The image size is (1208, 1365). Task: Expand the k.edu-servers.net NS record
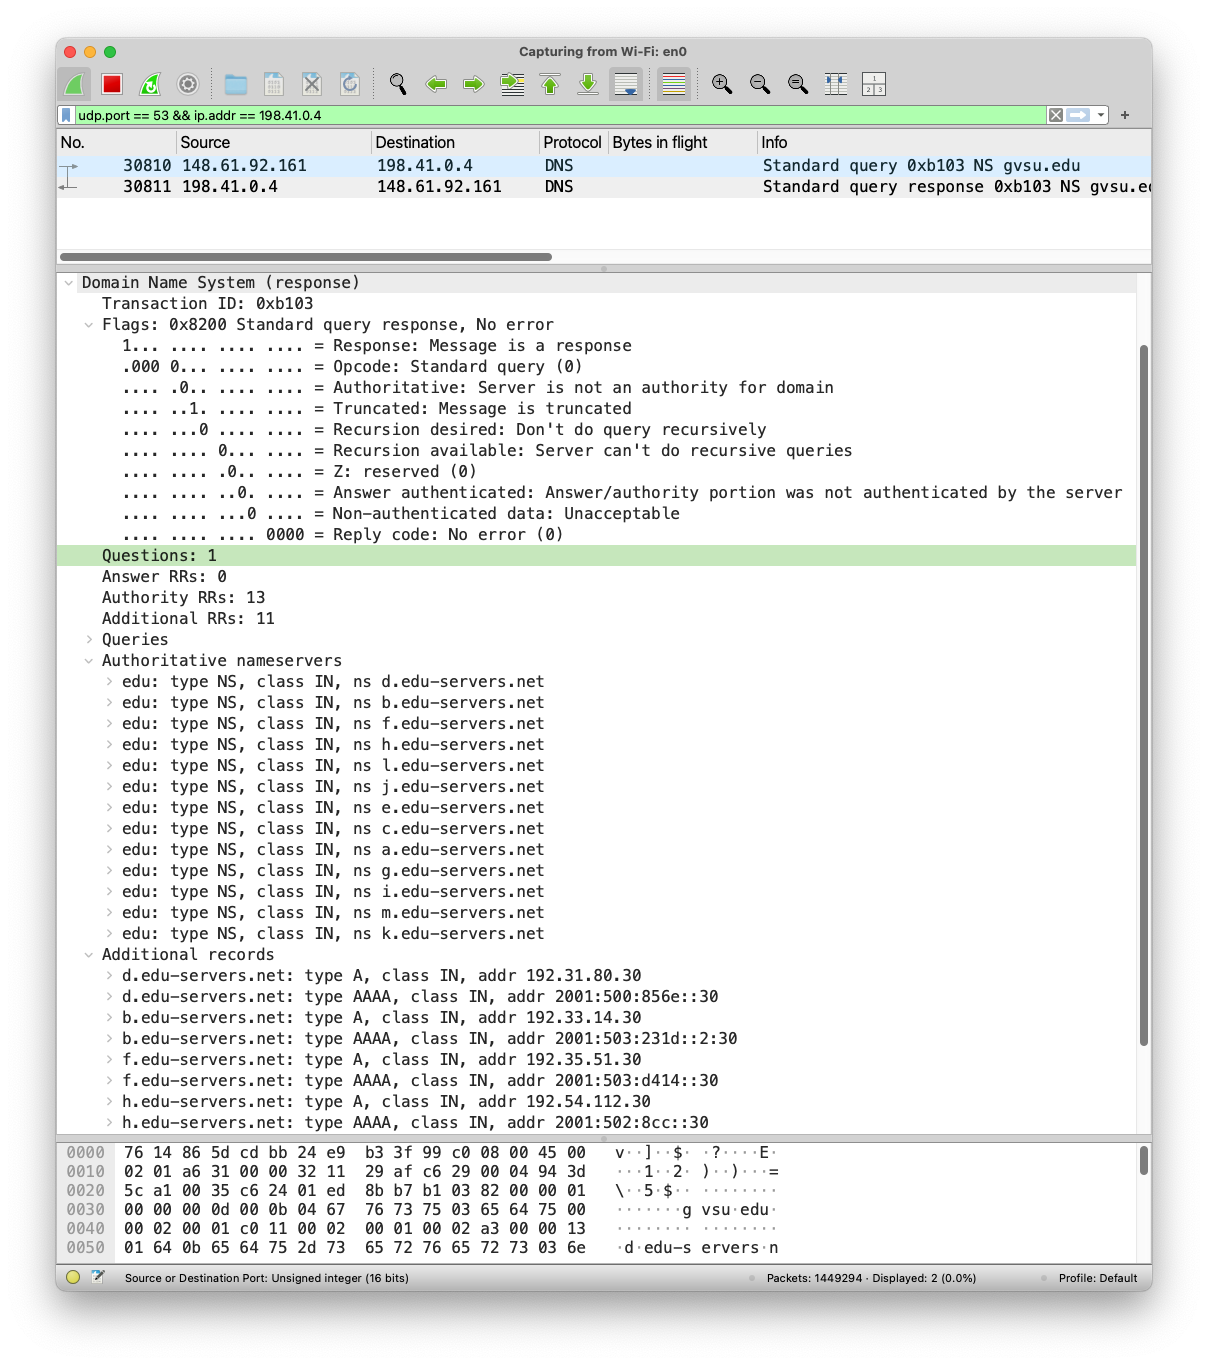tap(109, 934)
